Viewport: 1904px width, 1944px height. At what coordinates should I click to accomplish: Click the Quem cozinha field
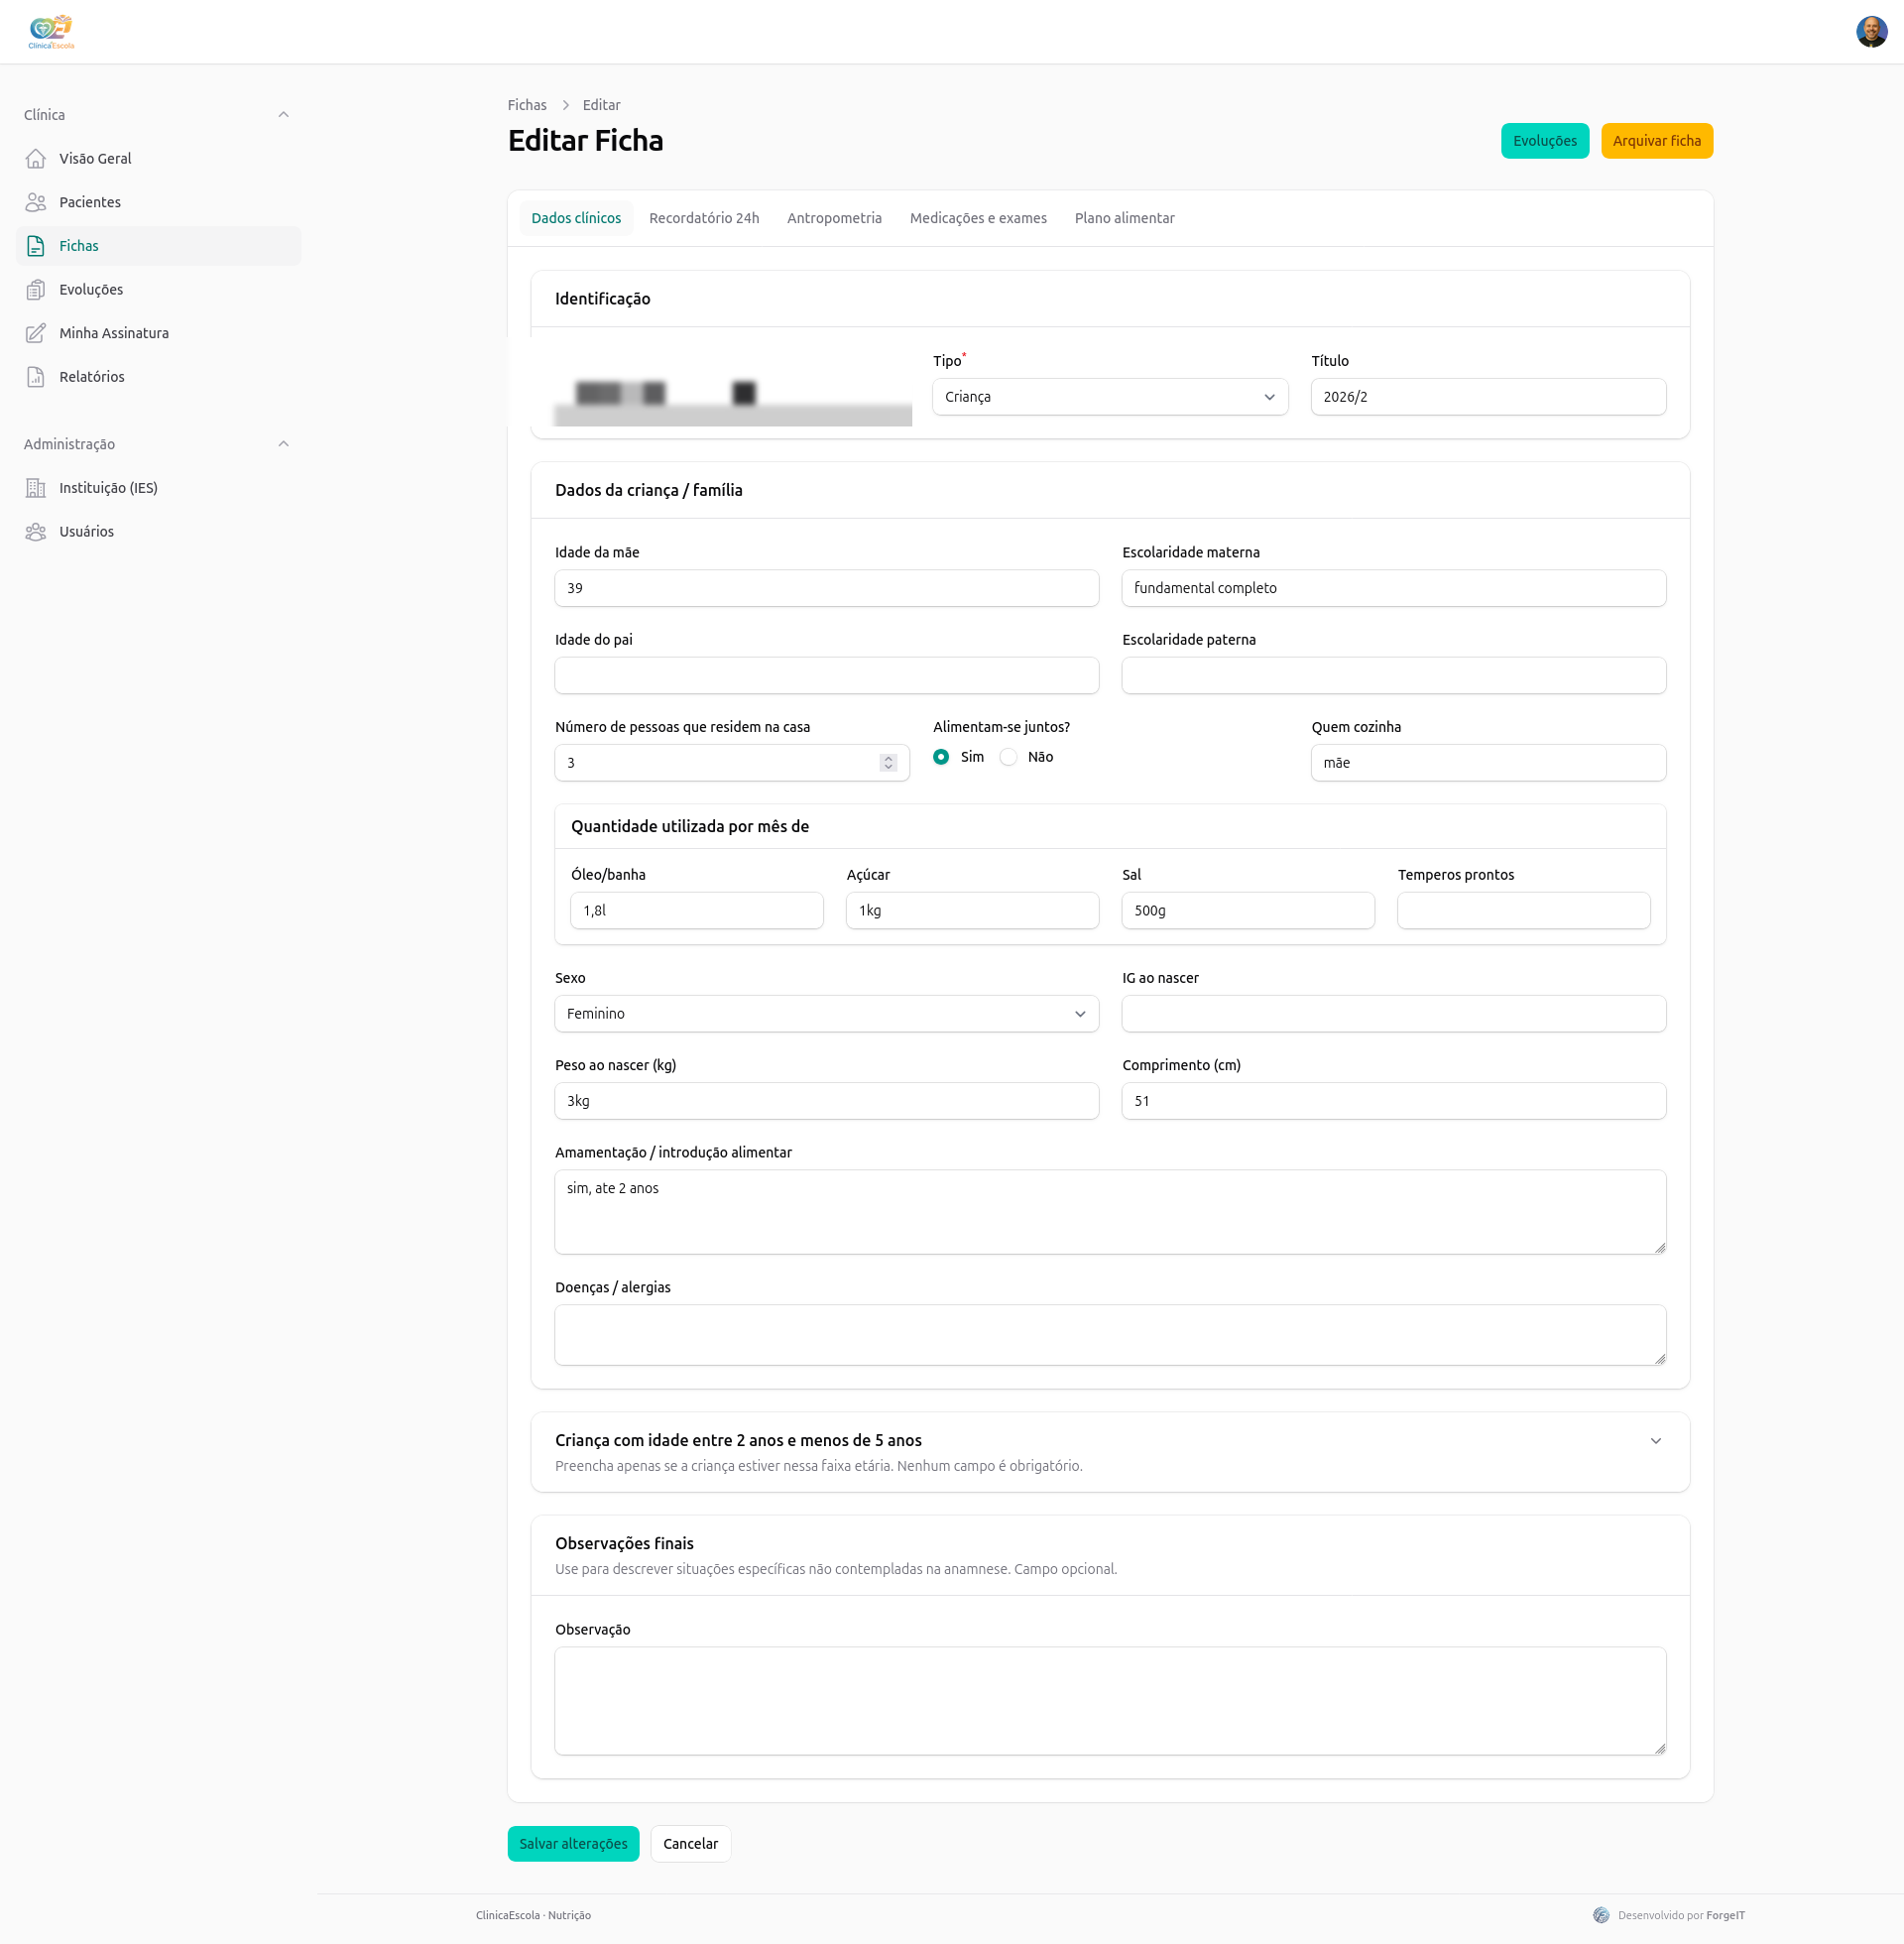(1488, 763)
